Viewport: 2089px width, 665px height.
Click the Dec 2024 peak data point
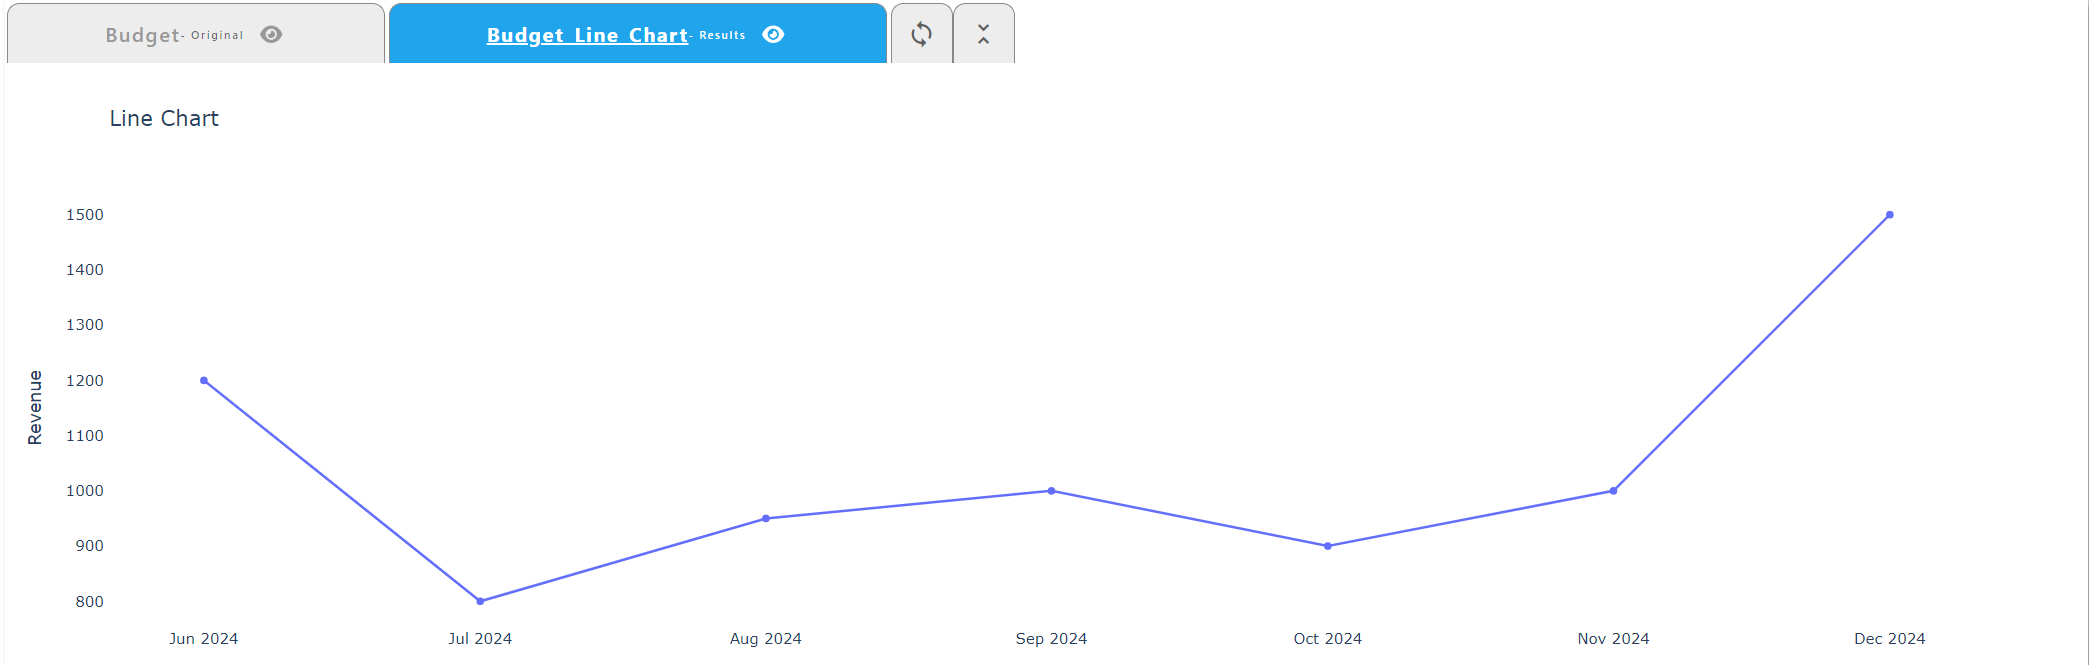coord(1889,215)
